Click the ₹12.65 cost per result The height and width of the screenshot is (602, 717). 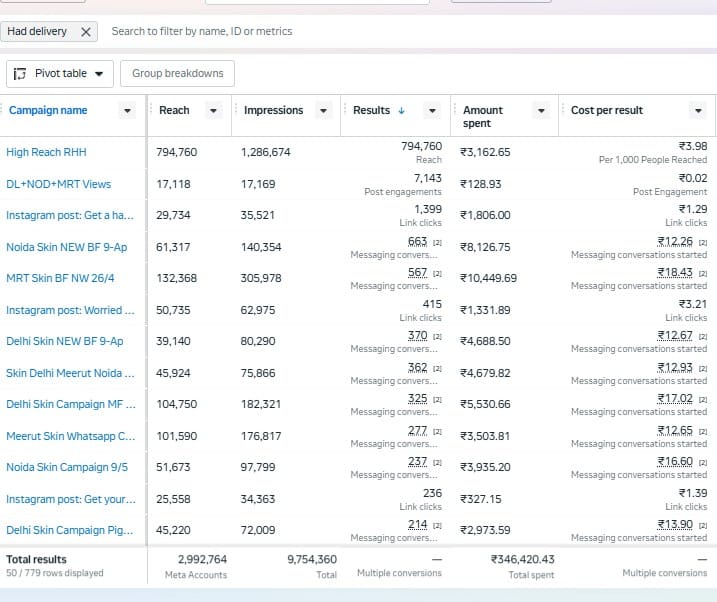click(x=675, y=431)
